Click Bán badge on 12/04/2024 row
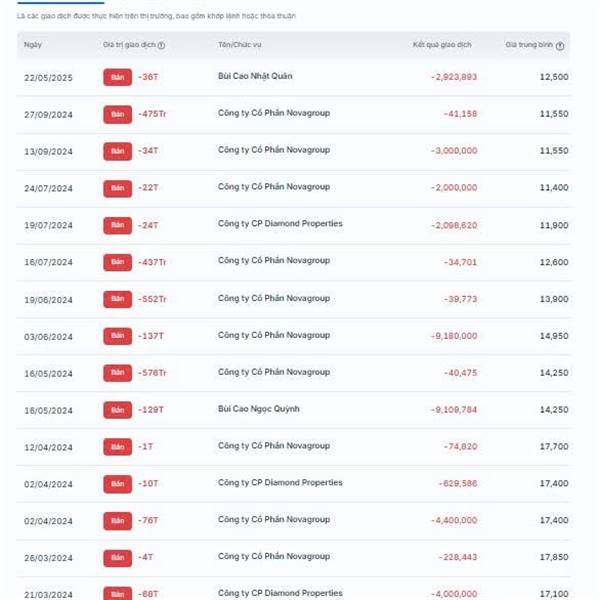600x600 pixels. [x=117, y=447]
